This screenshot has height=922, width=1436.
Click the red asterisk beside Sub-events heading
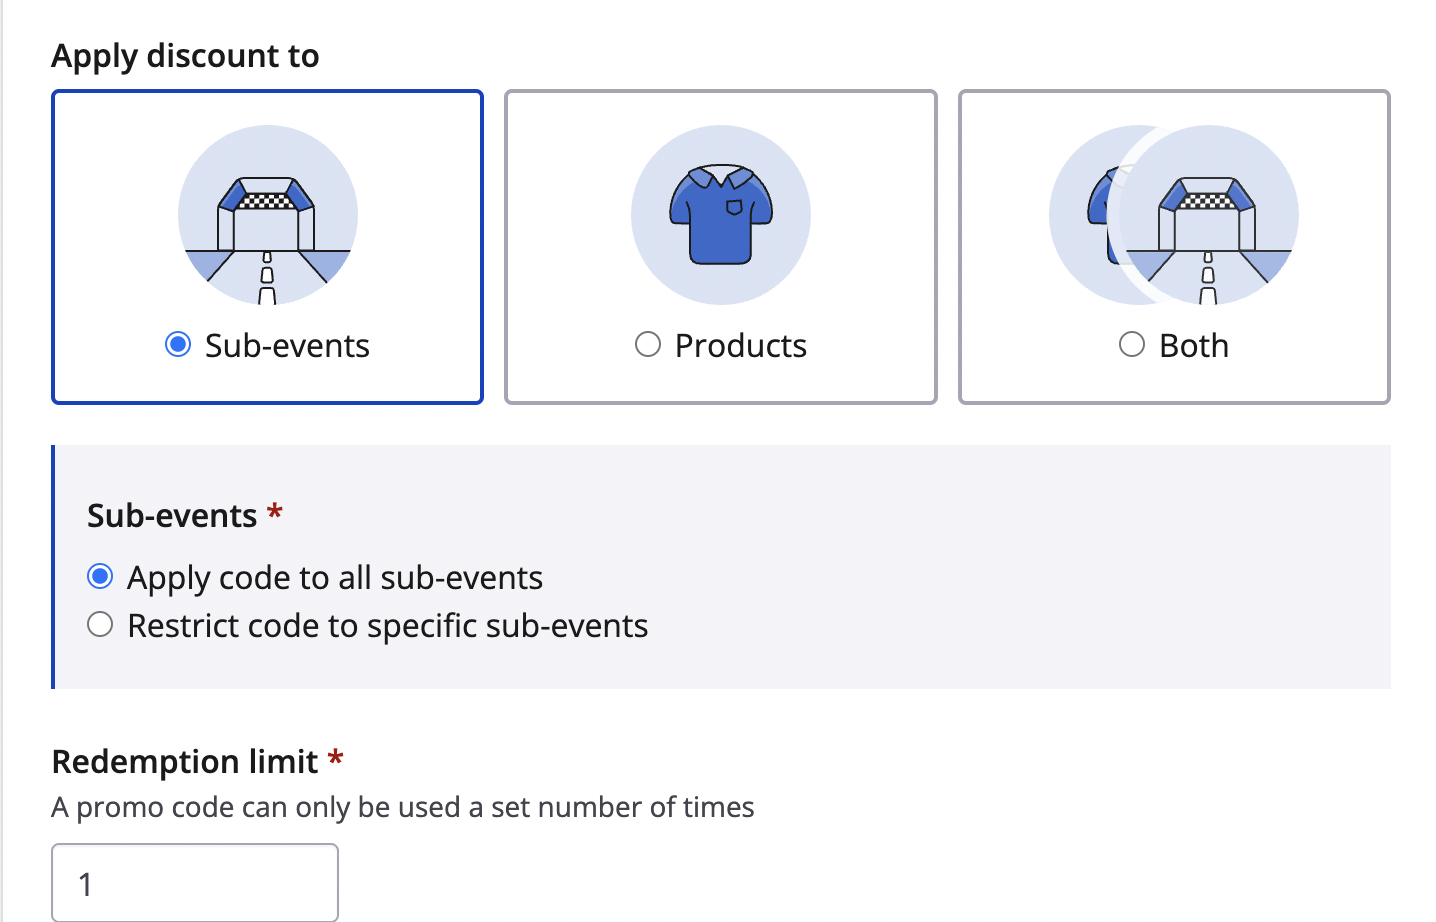pyautogui.click(x=275, y=513)
